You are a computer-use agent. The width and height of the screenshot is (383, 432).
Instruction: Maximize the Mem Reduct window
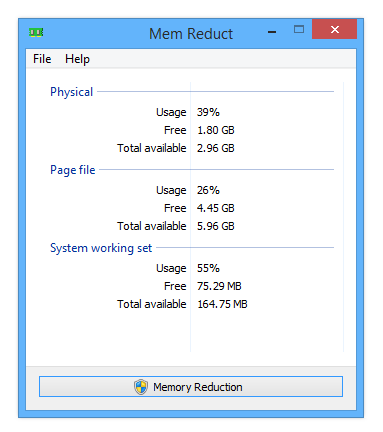coord(299,29)
